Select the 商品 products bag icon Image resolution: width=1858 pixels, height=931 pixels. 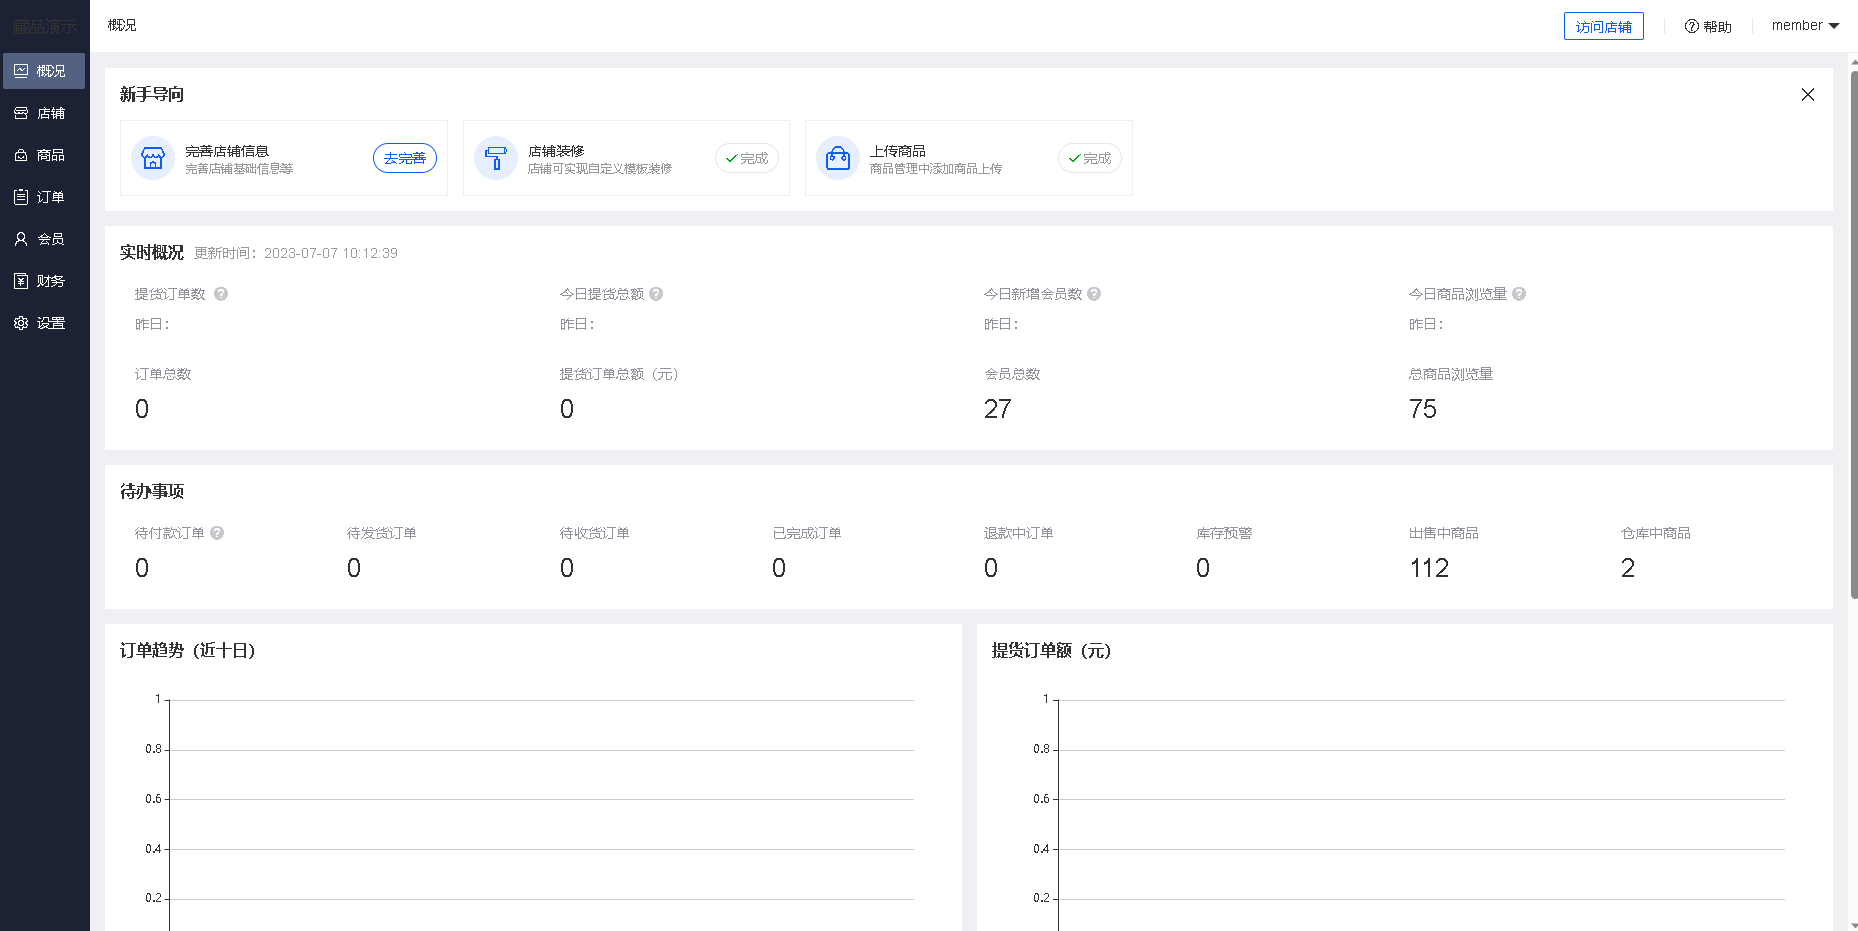point(21,155)
